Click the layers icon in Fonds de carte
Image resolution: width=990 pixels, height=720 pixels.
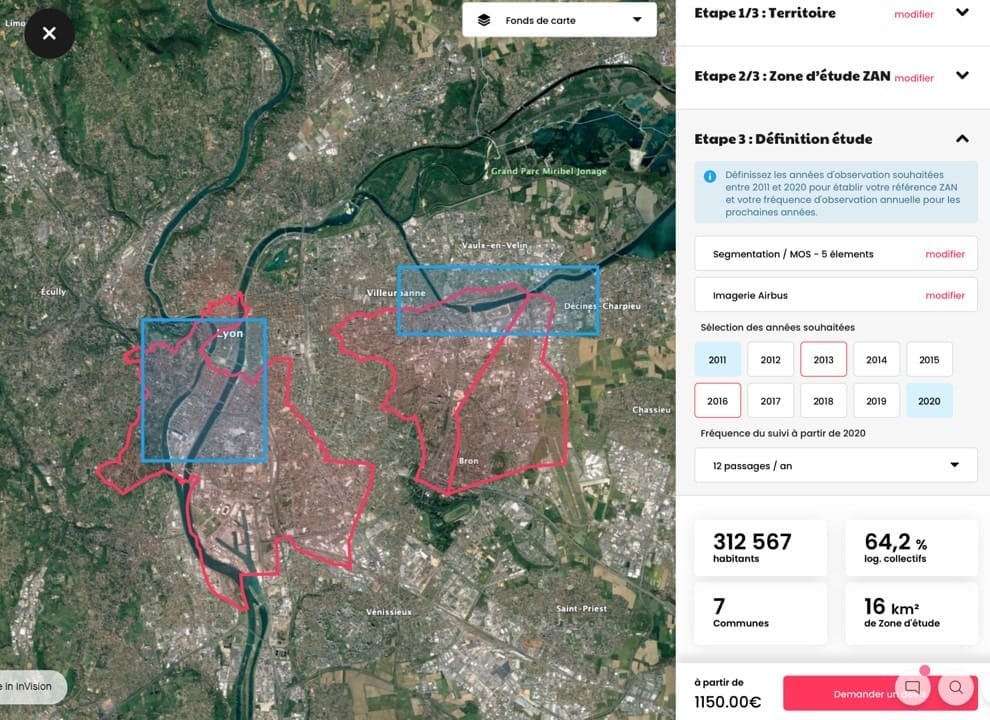coord(484,20)
